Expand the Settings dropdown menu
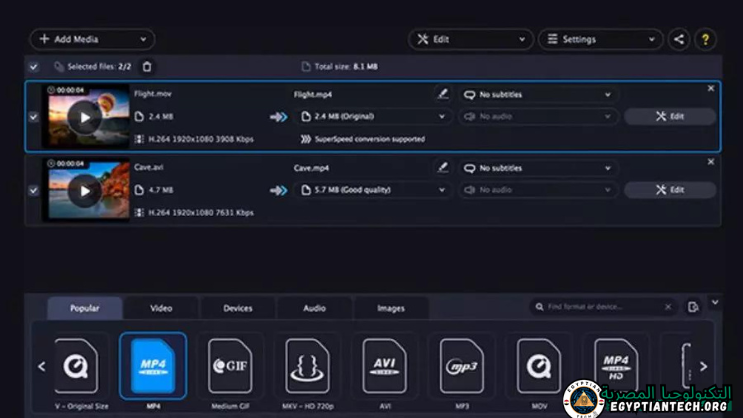 600,40
